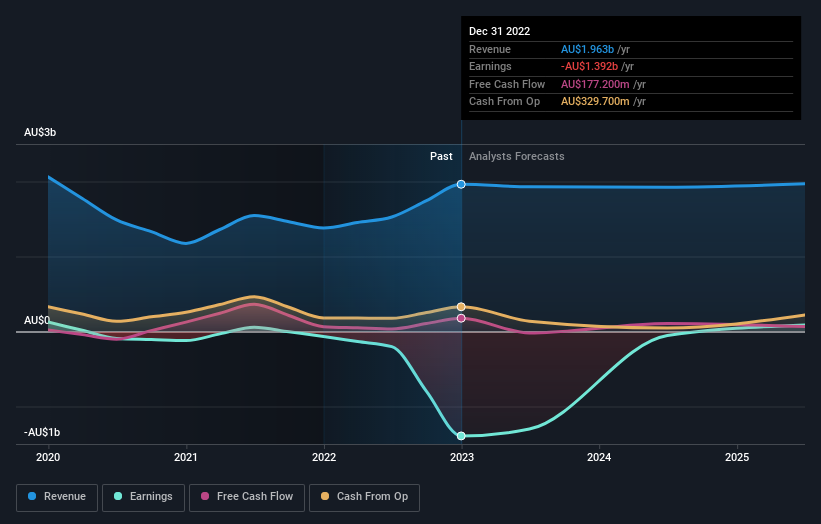Click the AU$3b y-axis label
This screenshot has width=821, height=524.
40,132
